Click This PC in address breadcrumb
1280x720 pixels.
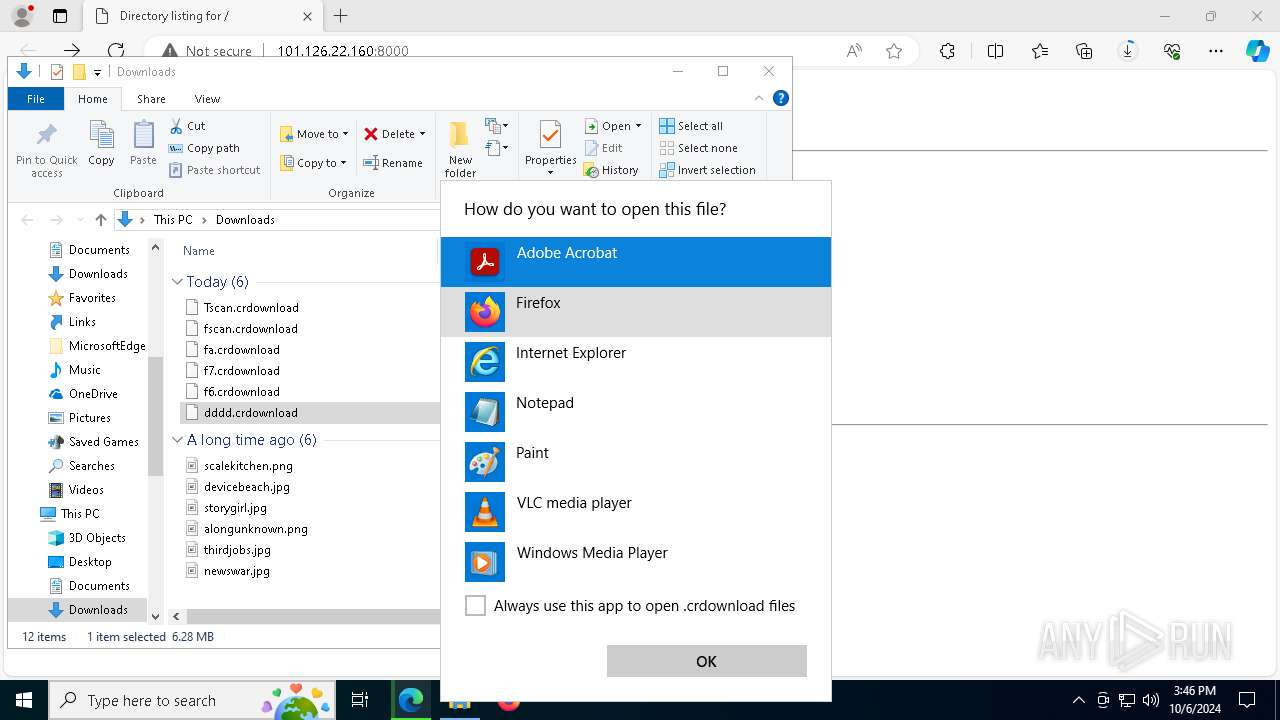tap(173, 220)
